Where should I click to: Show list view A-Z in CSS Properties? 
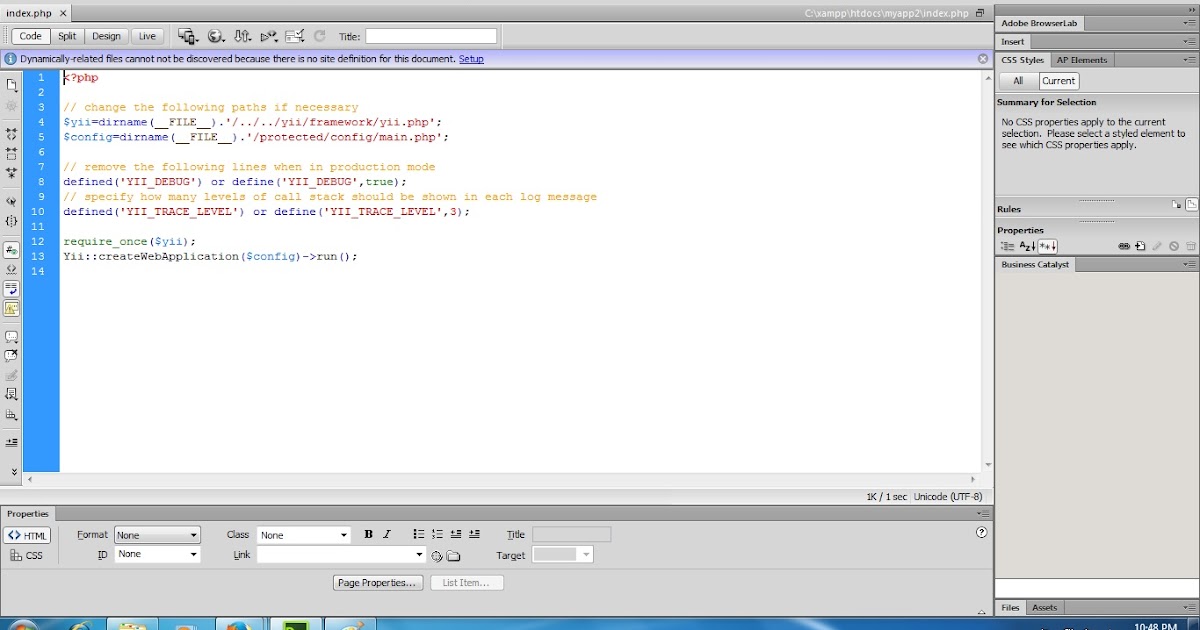tap(1027, 246)
